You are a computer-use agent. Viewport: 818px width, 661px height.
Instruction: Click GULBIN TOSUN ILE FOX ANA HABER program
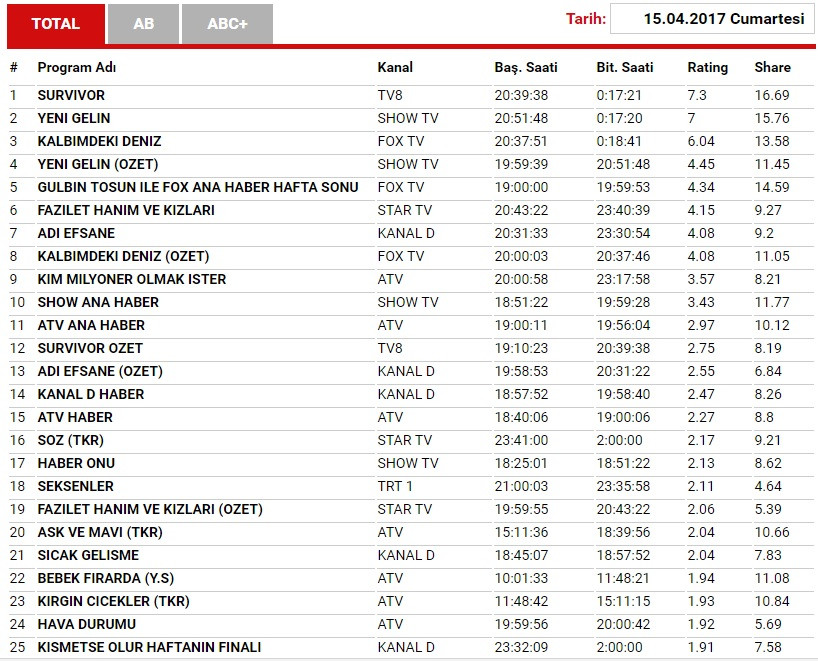(x=198, y=188)
